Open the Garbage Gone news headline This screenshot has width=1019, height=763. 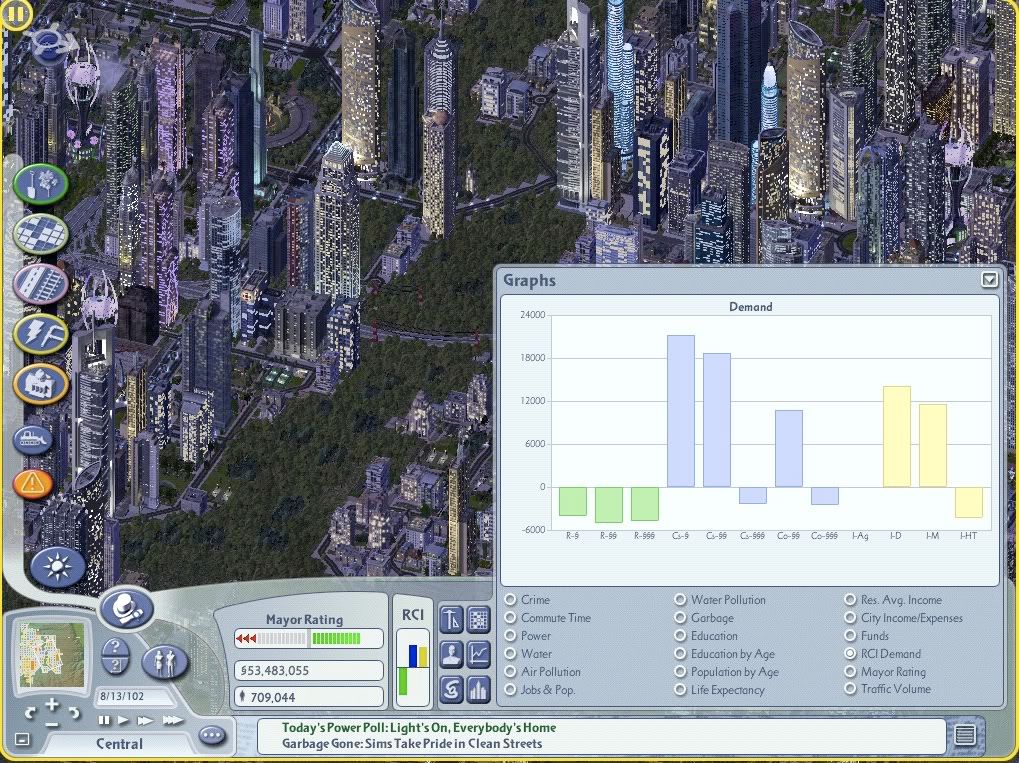click(412, 744)
